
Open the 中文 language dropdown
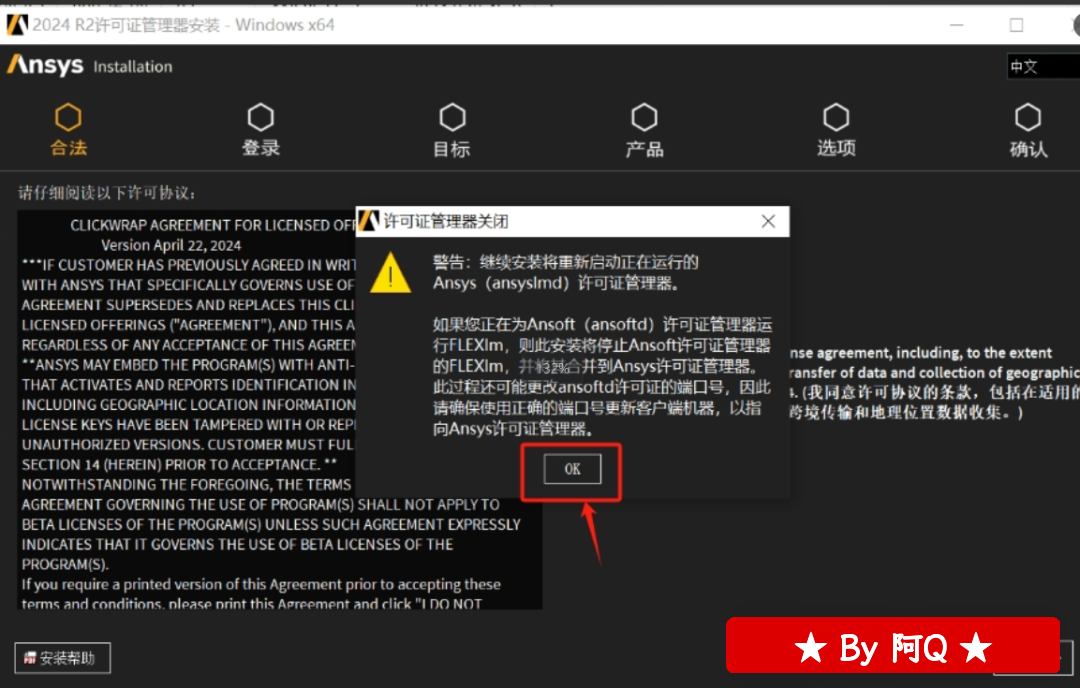tap(1043, 66)
